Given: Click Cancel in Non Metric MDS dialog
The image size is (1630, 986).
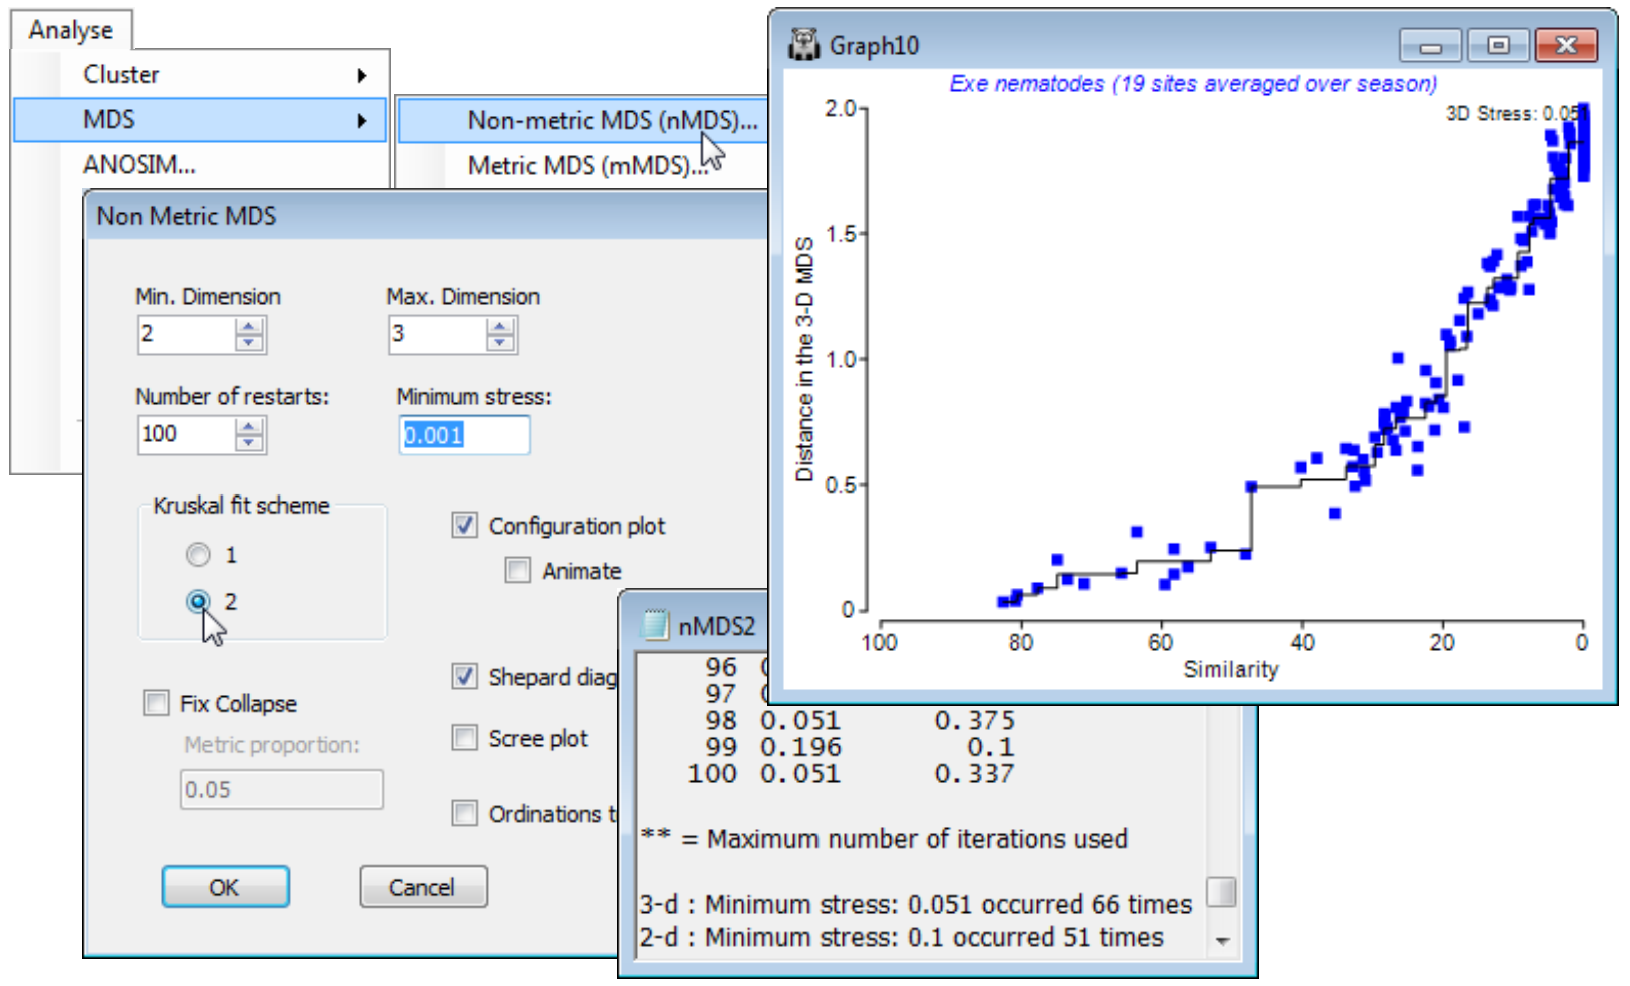Looking at the screenshot, I should point(423,887).
